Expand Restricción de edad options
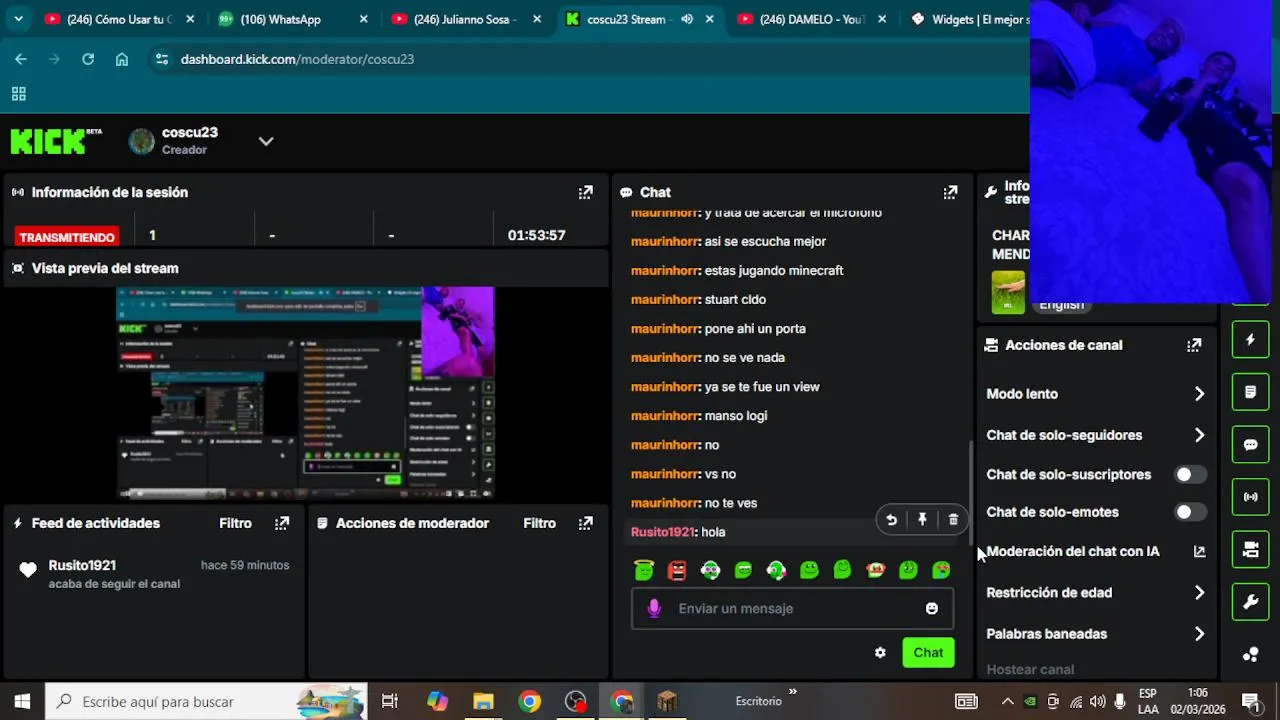 1199,593
